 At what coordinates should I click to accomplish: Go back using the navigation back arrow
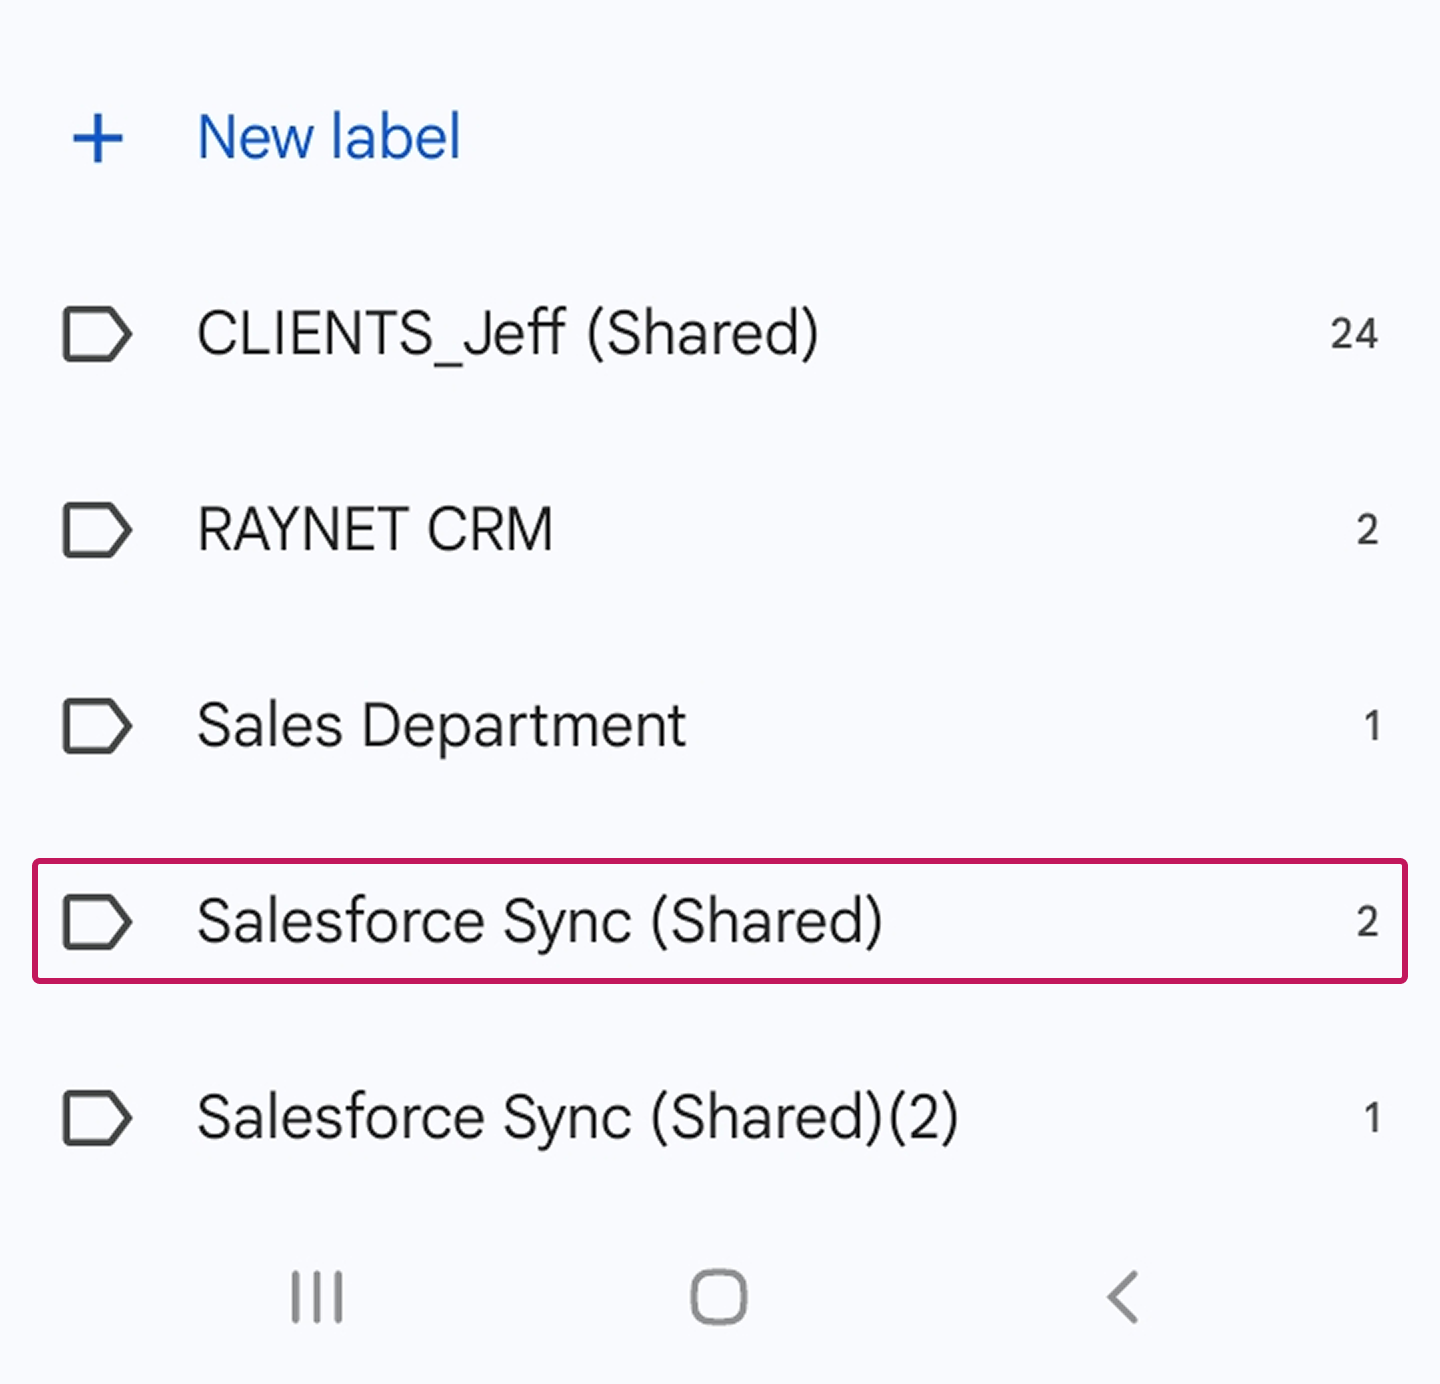click(1124, 1298)
